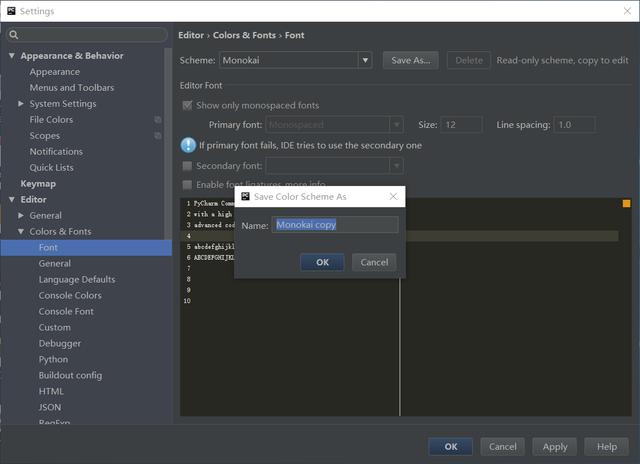The height and width of the screenshot is (464, 640).
Task: Close the Settings window
Action: pos(627,11)
